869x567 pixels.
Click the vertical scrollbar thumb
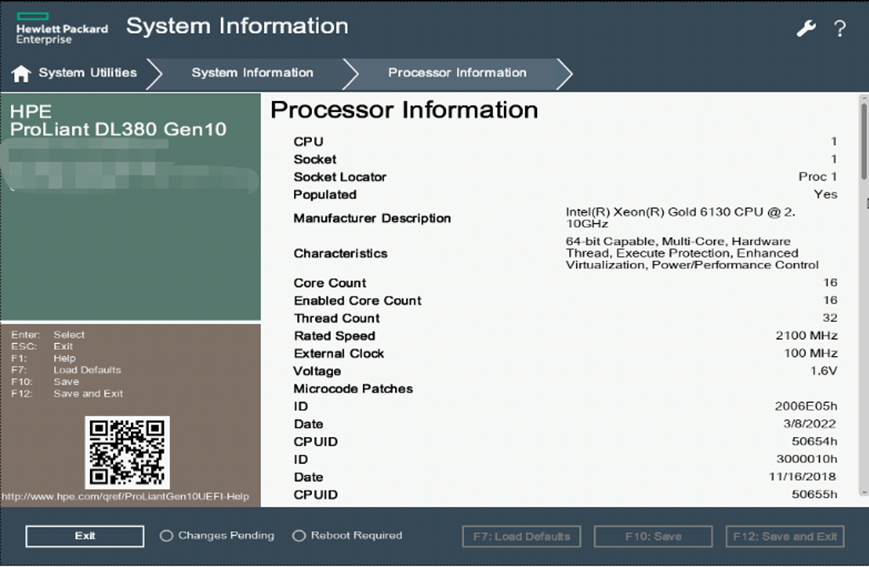863,140
